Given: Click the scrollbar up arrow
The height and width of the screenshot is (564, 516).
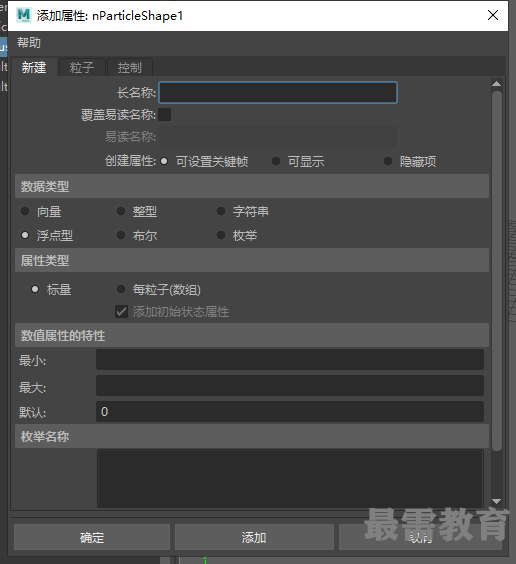Looking at the screenshot, I should (497, 84).
